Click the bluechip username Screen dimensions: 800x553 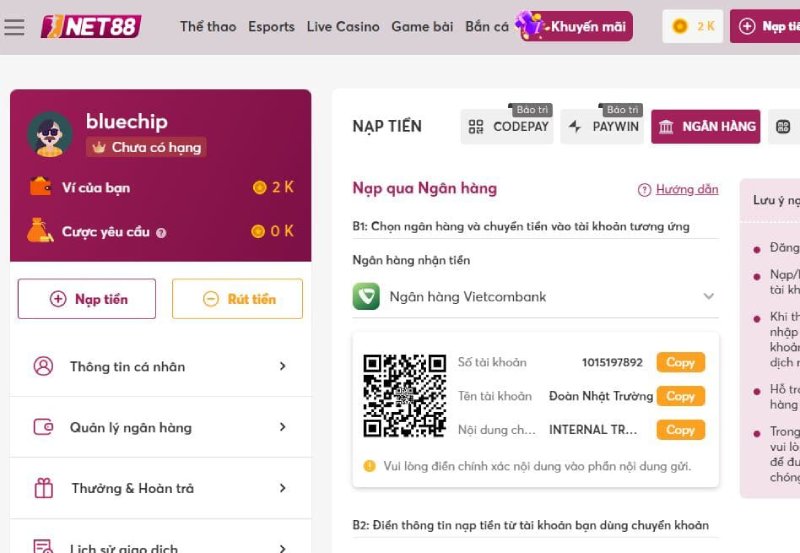127,121
